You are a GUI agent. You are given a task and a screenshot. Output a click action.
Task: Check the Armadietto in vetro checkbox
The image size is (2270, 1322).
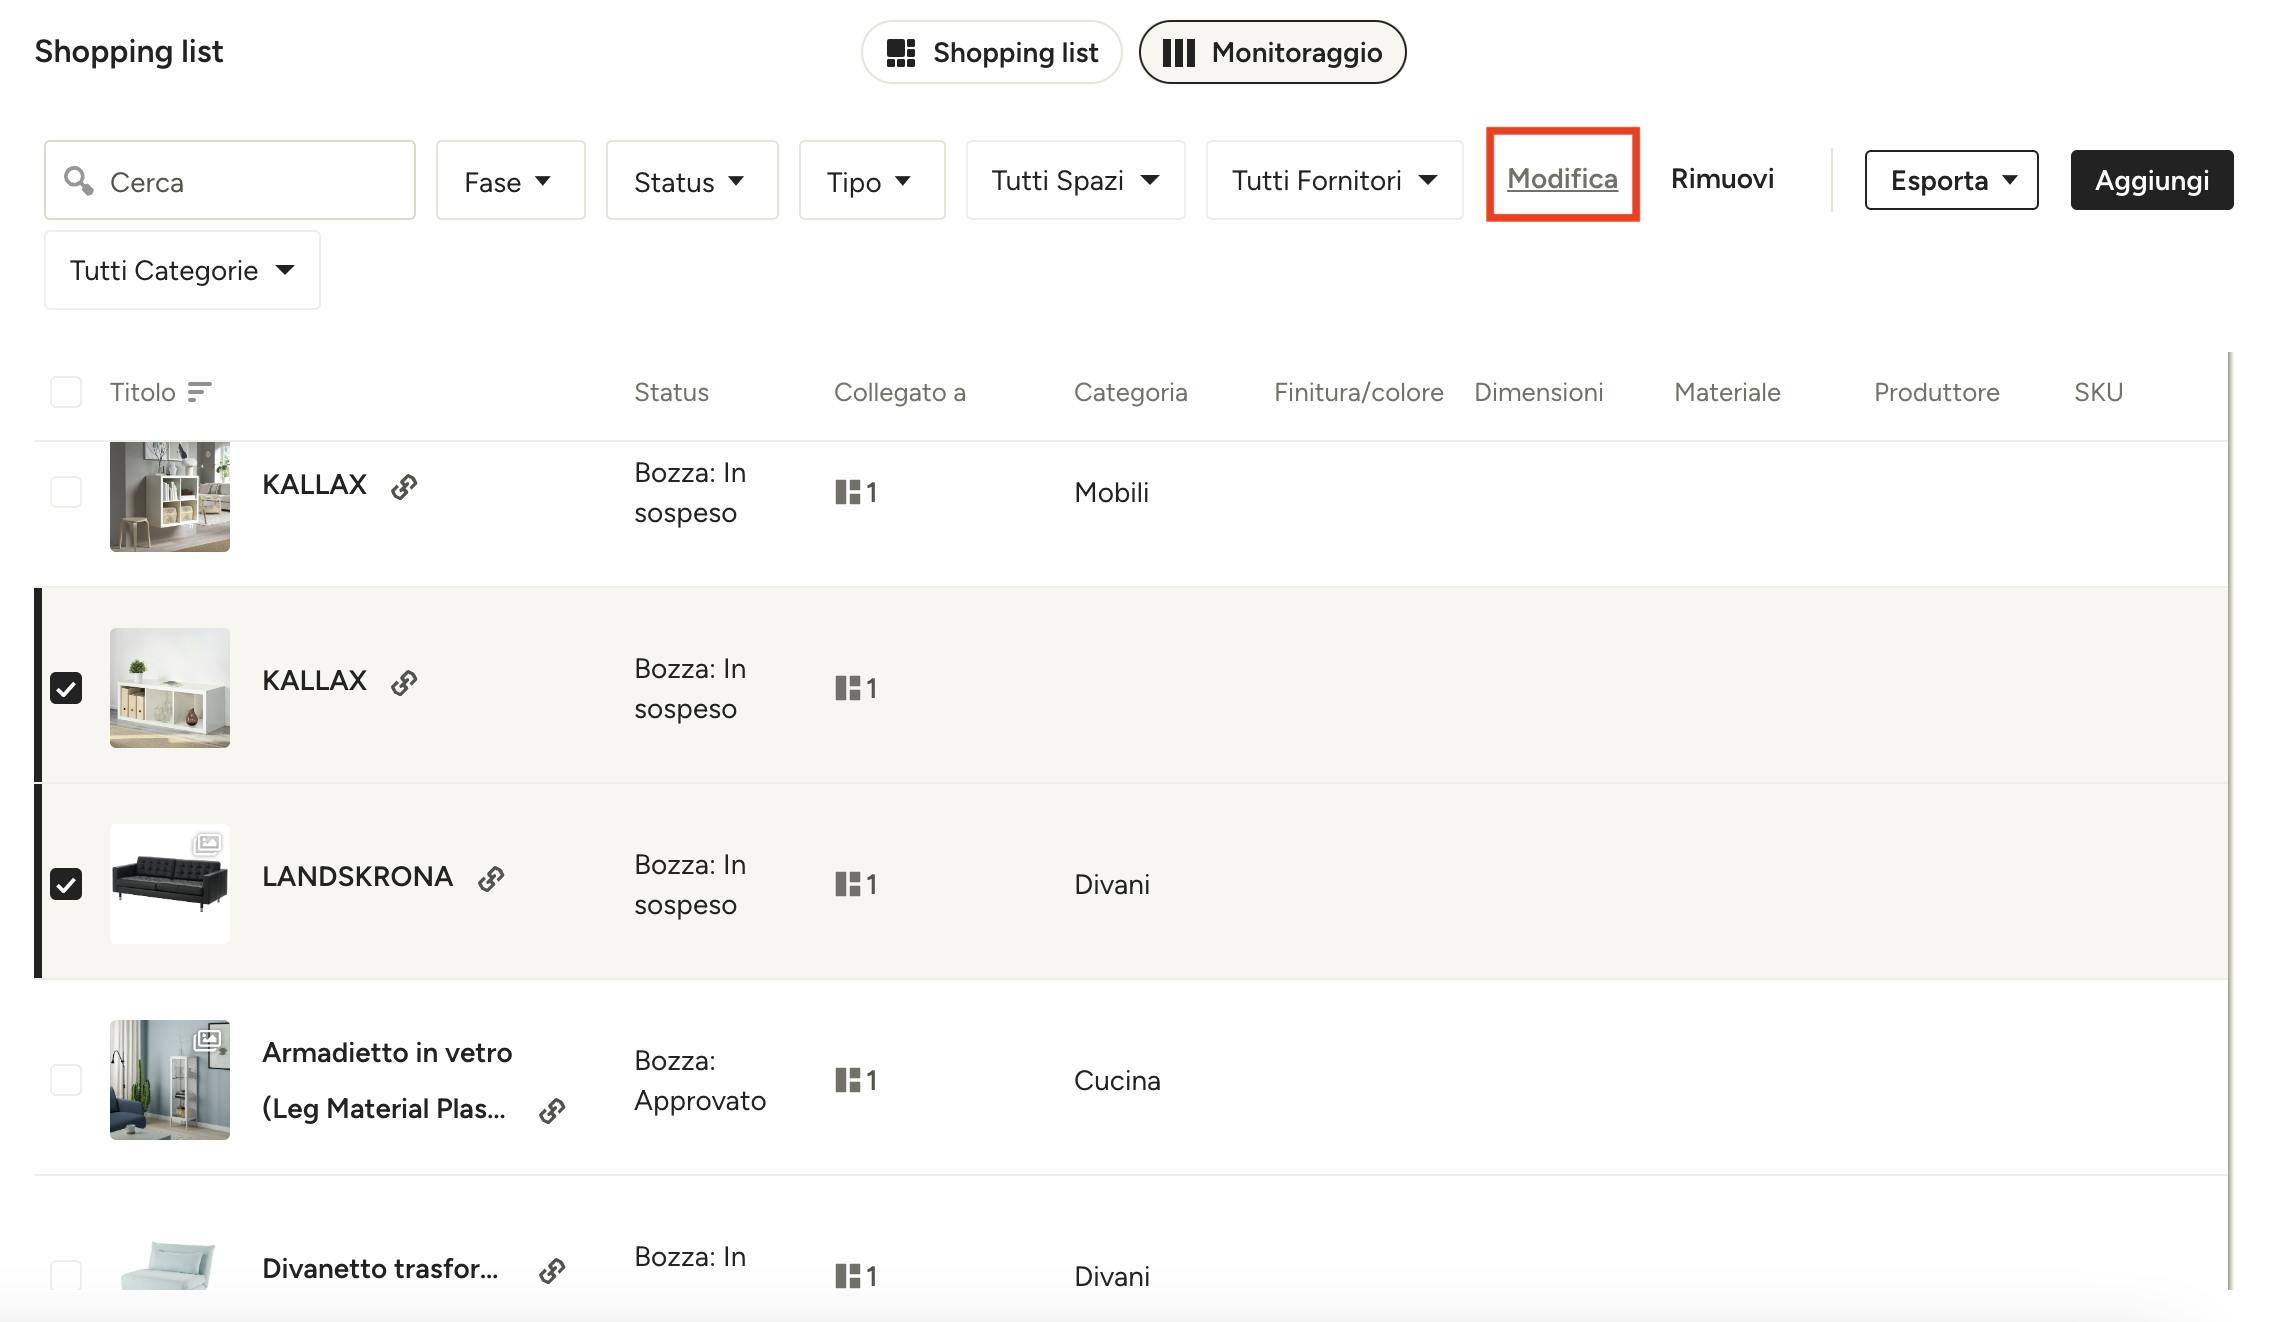click(x=66, y=1080)
